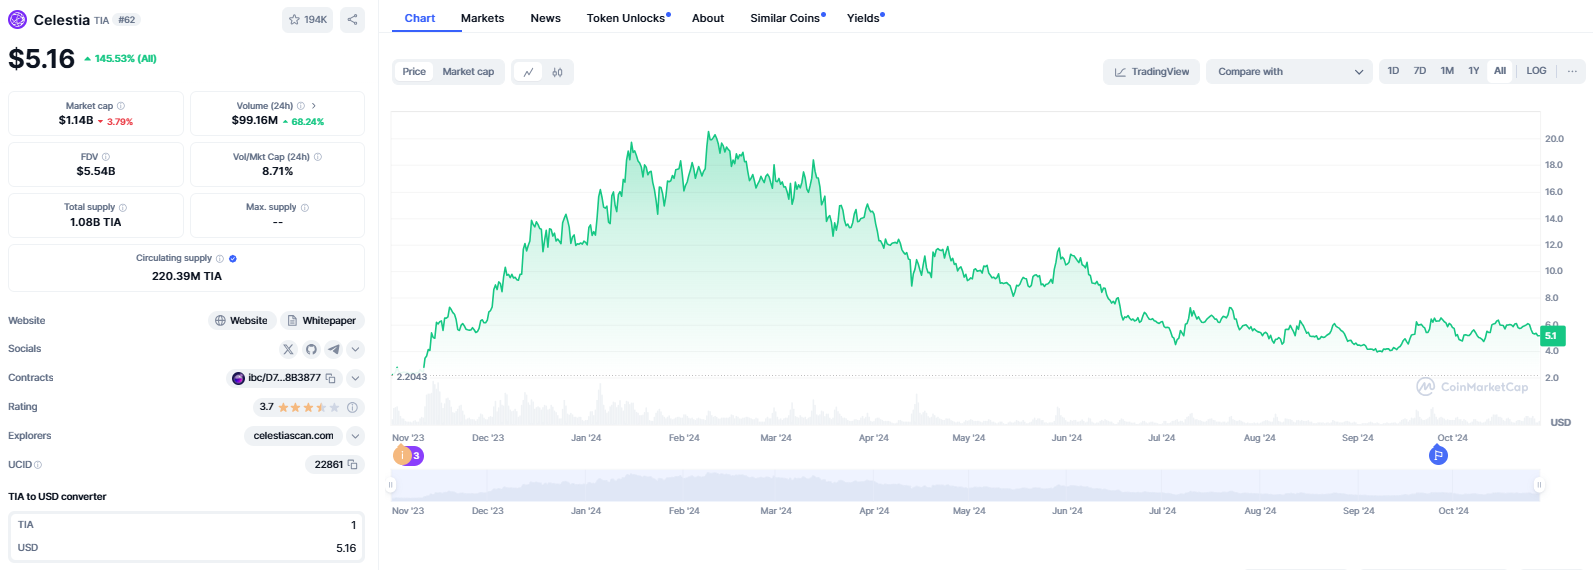Click the FDV info icon

point(106,157)
